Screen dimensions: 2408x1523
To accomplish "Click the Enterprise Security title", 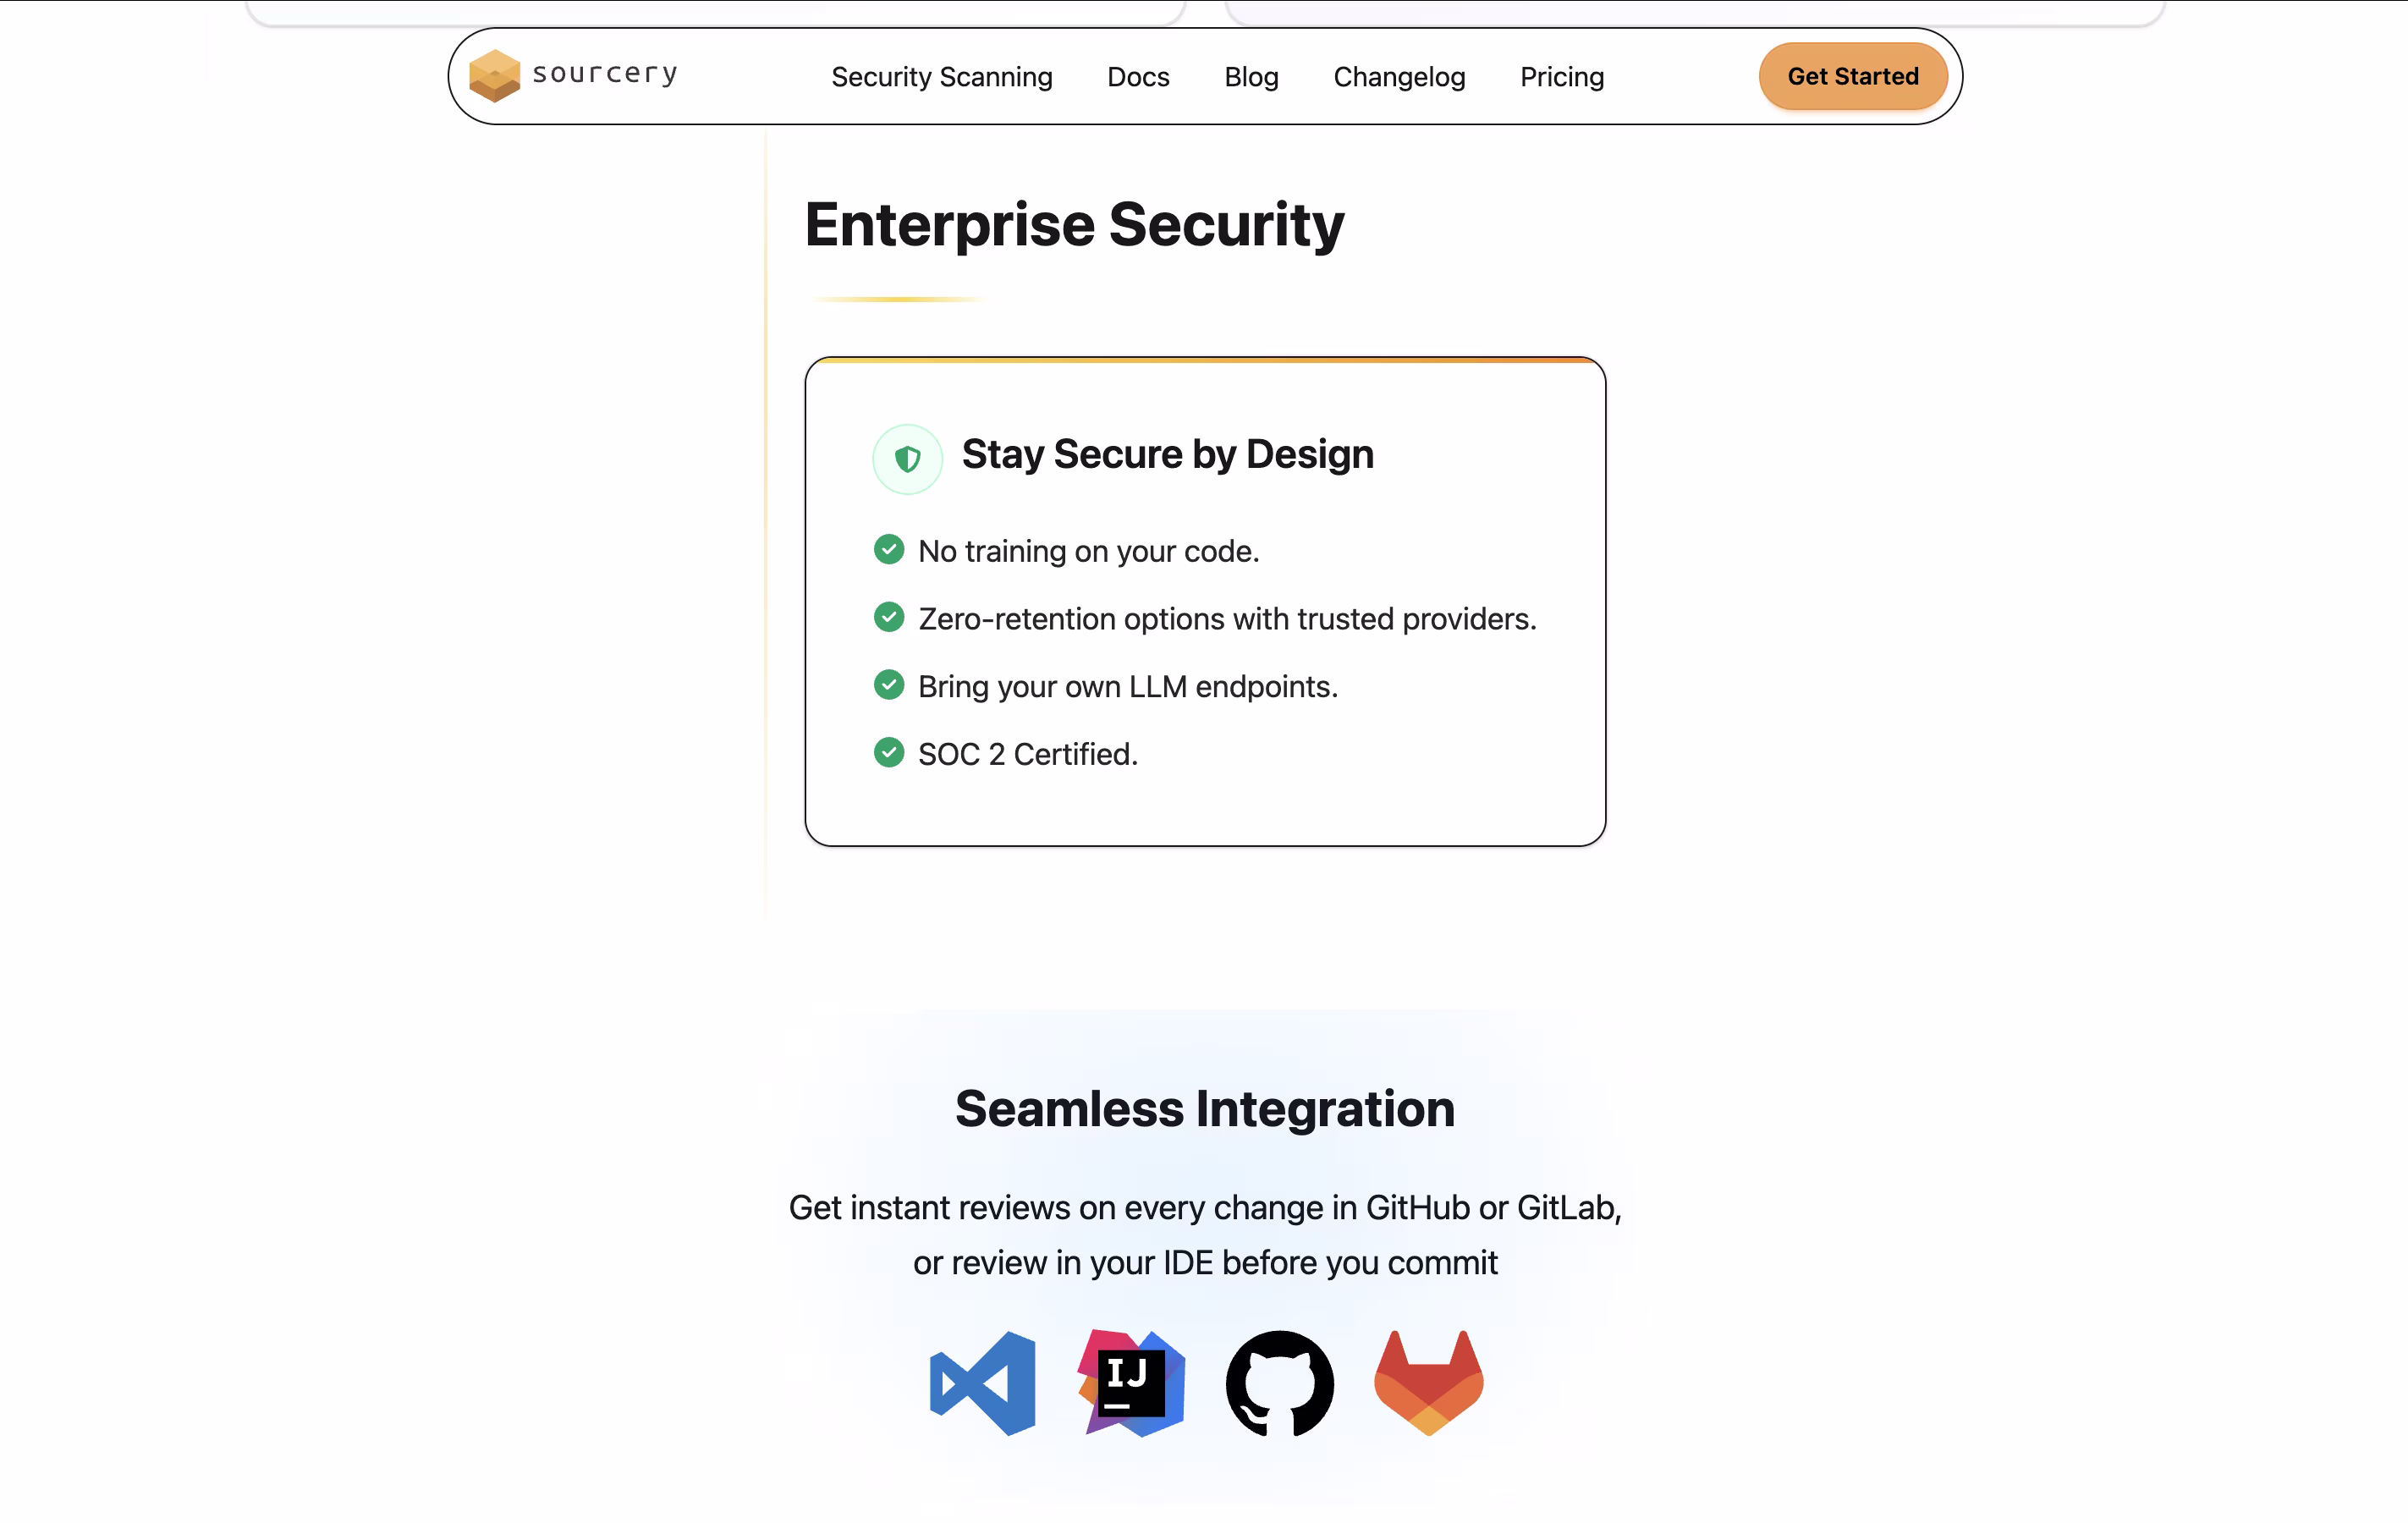I will point(1074,224).
